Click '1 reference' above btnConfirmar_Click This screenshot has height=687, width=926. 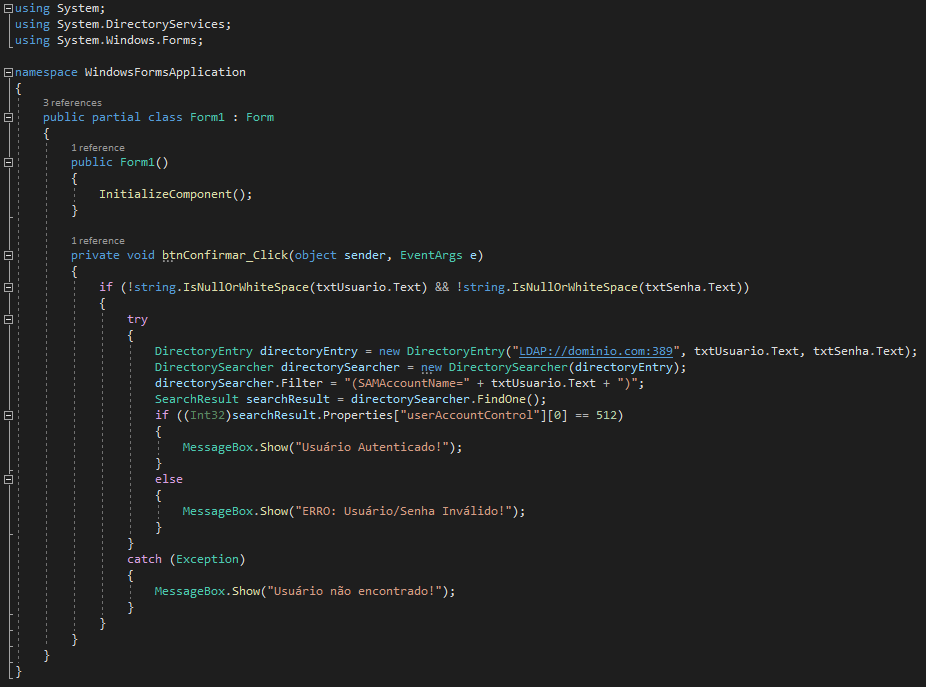(97, 241)
